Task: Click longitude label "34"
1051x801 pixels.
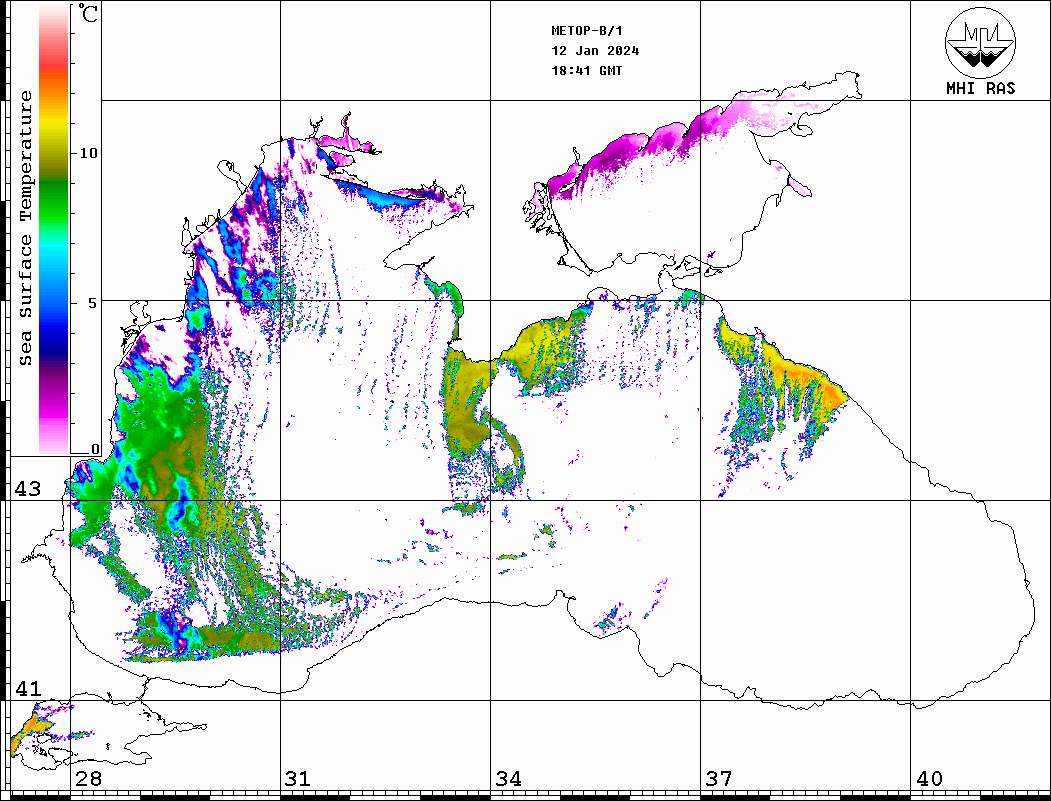Action: 508,779
